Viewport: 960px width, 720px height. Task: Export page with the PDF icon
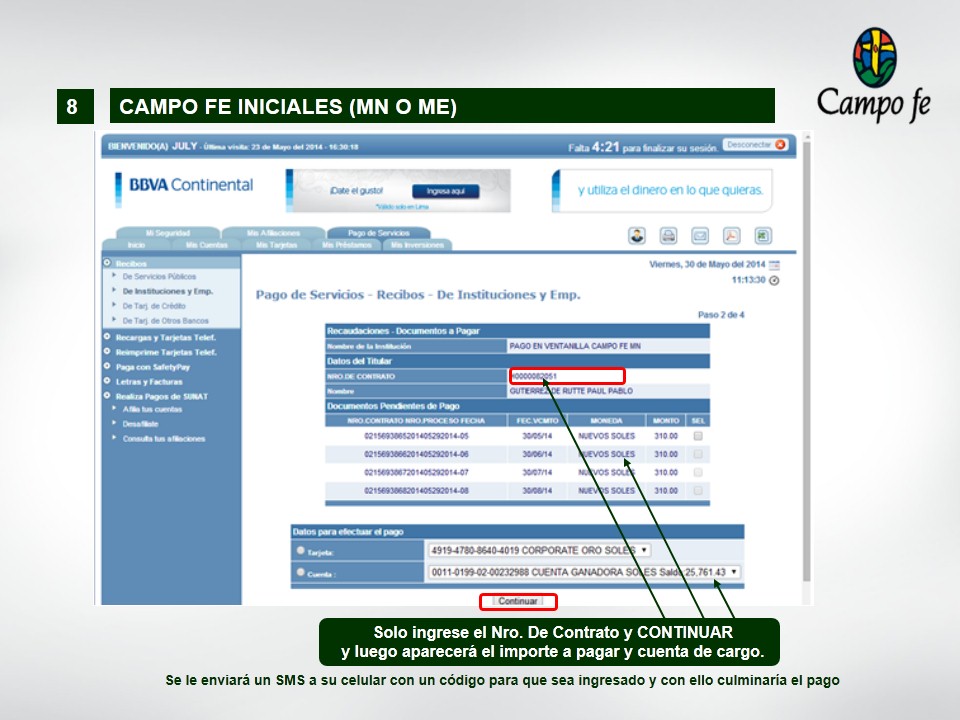point(732,236)
